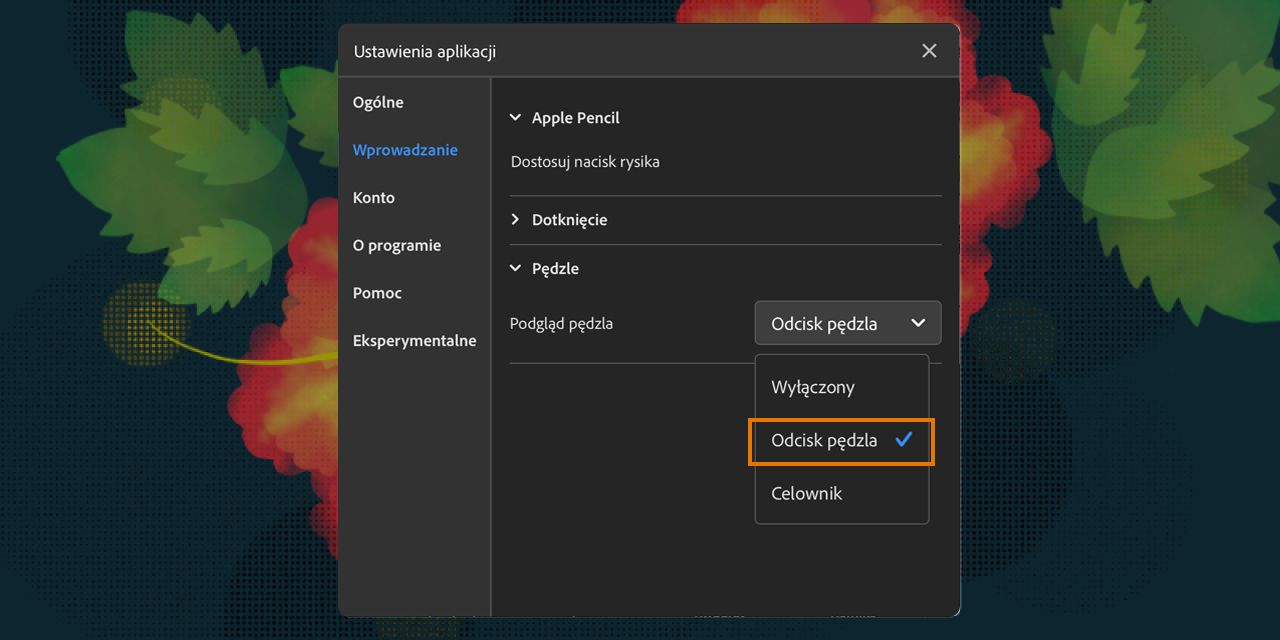Choose Celownik as brush preview
Screen dimensions: 1280x640
[806, 493]
